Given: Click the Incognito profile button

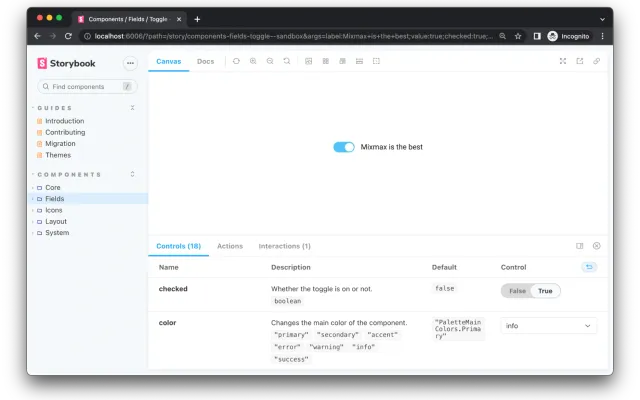Looking at the screenshot, I should [x=569, y=36].
